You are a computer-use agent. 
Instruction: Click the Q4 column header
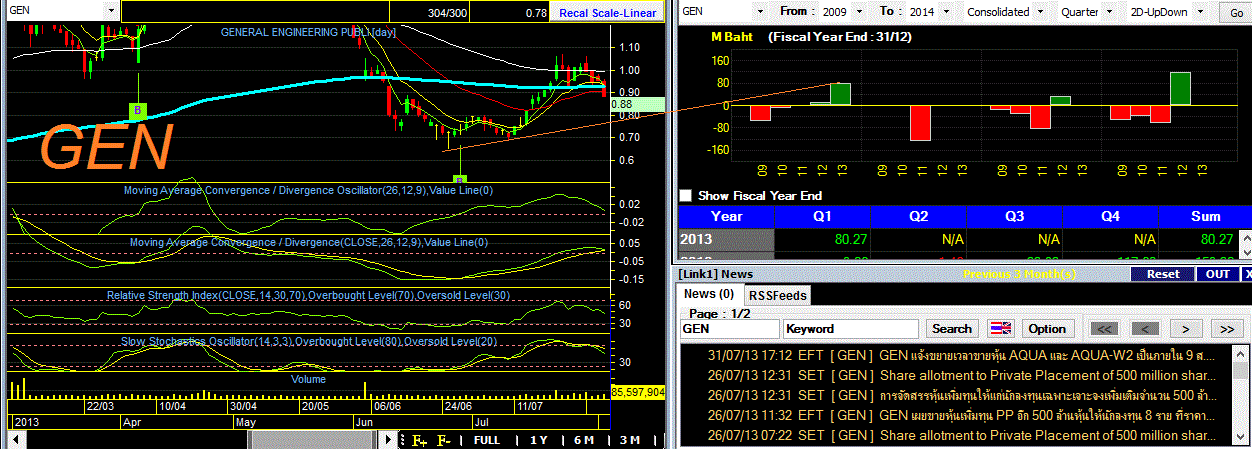click(1112, 216)
